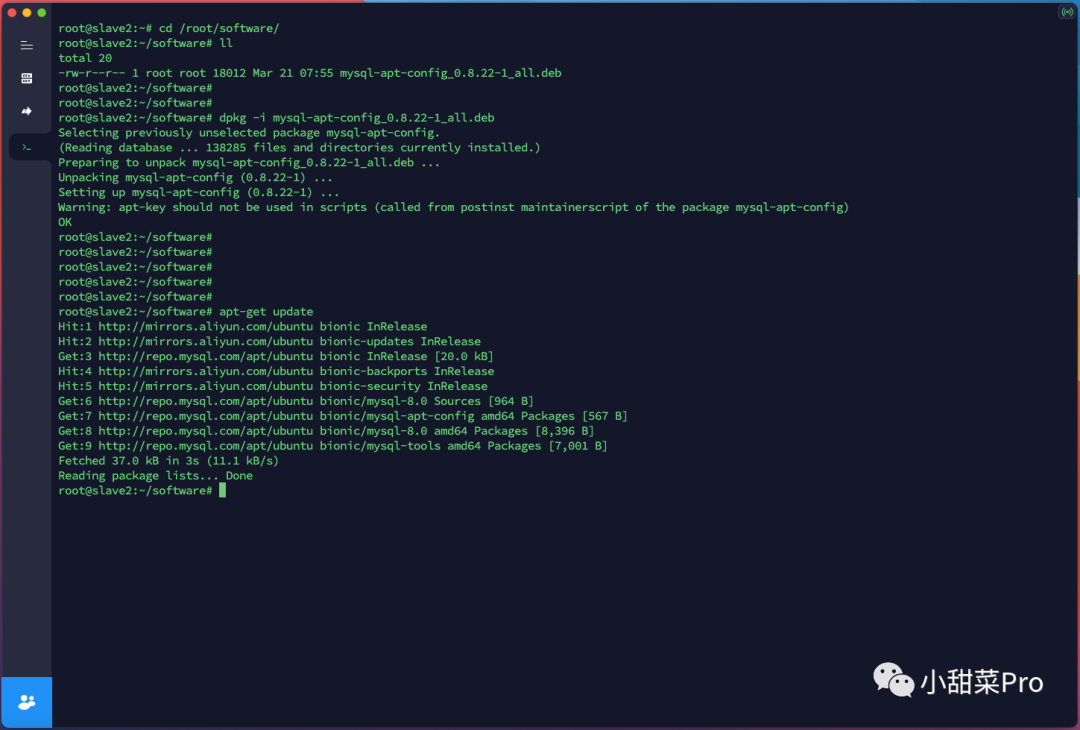Screen dimensions: 1080x730
Task: Open the port forwarding arrow icon
Action: pos(27,111)
